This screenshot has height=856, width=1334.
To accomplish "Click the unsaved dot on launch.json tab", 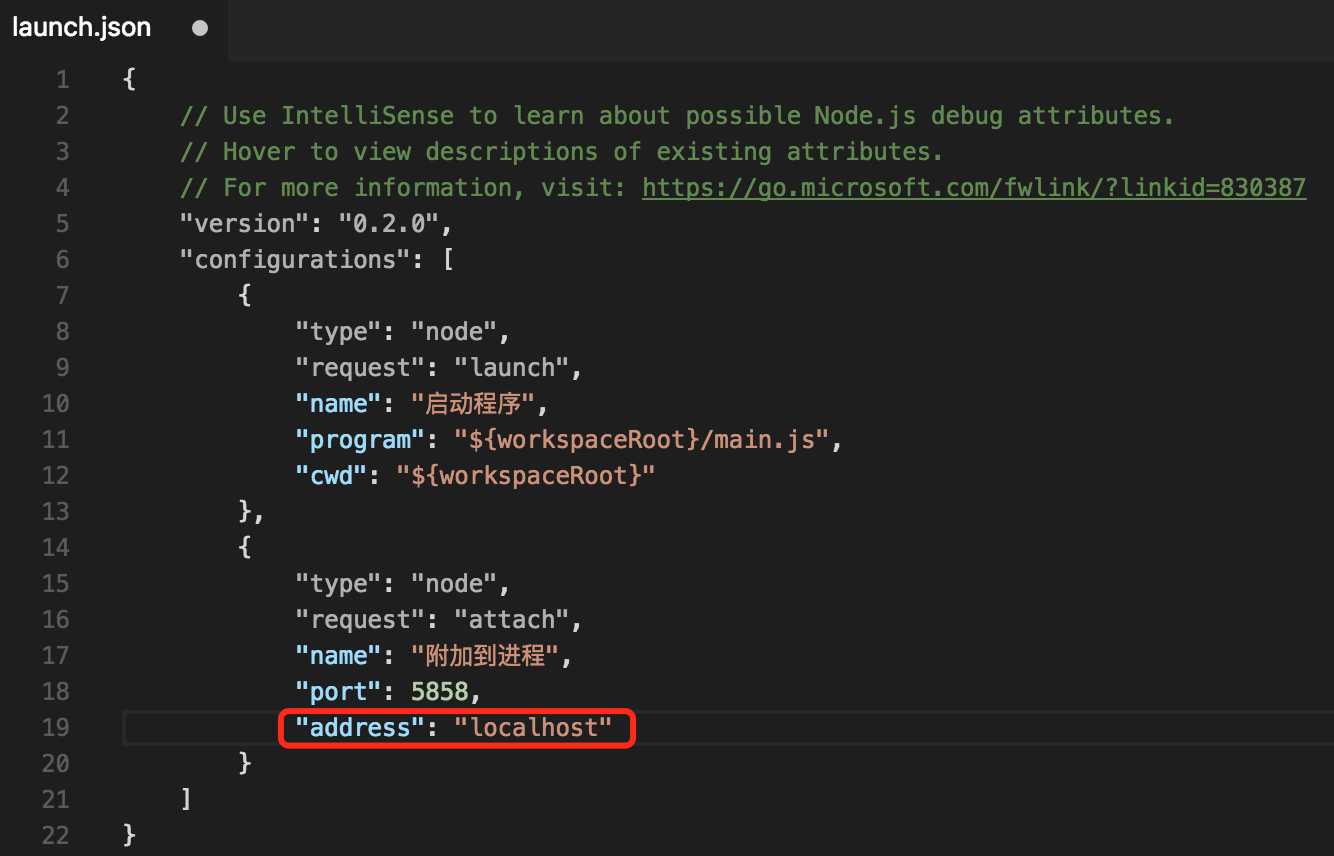I will pyautogui.click(x=199, y=28).
